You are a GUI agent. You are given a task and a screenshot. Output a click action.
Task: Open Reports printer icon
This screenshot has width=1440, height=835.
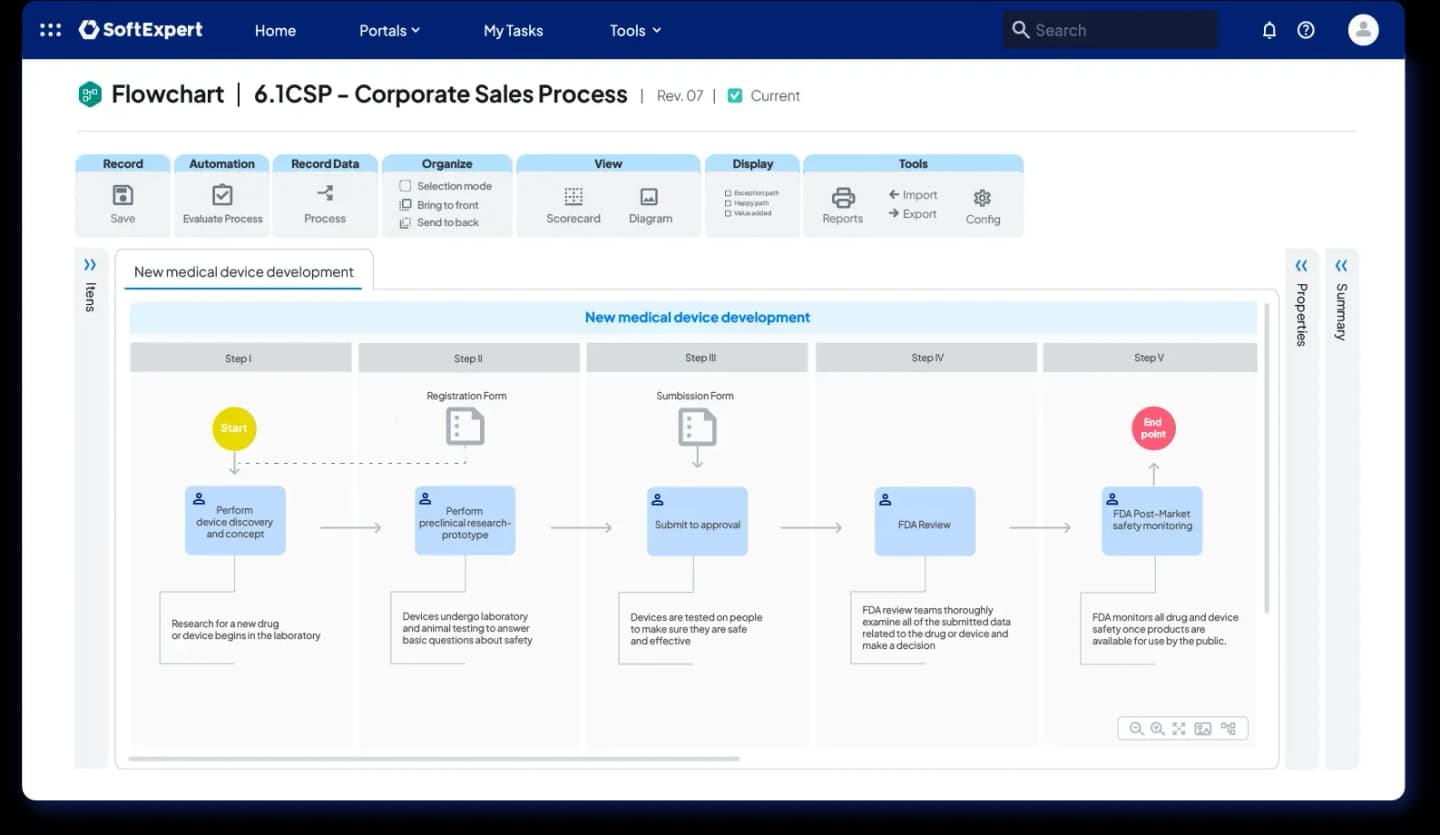click(843, 197)
